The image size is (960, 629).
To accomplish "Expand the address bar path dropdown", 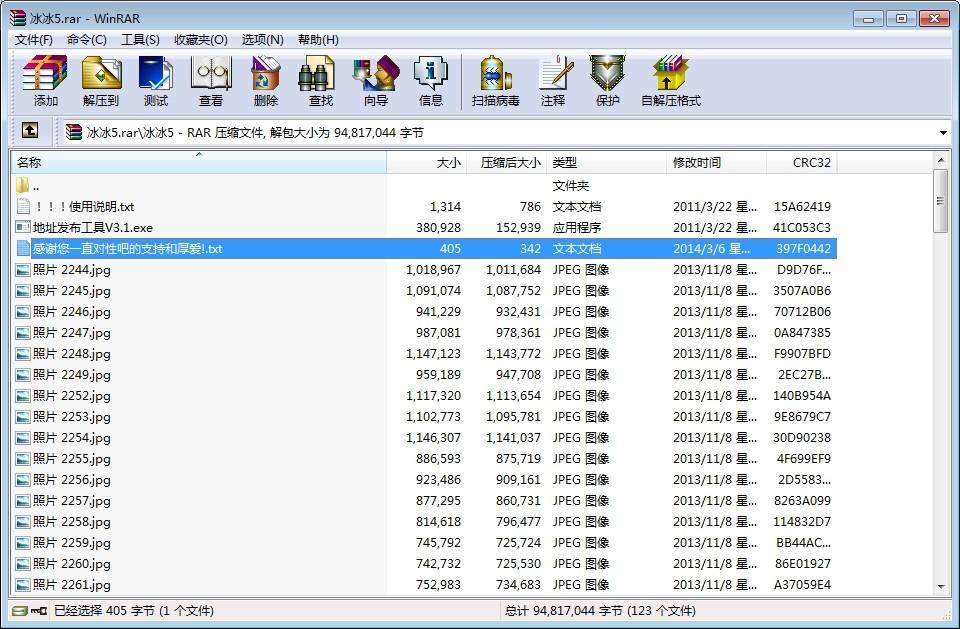I will 943,132.
